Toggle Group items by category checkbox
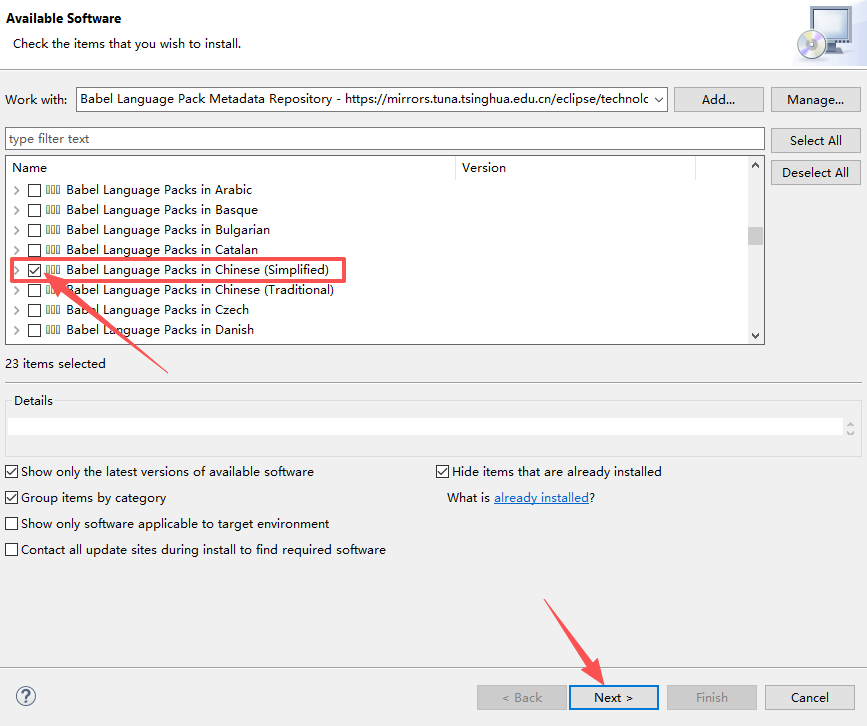Viewport: 867px width, 726px height. (12, 498)
